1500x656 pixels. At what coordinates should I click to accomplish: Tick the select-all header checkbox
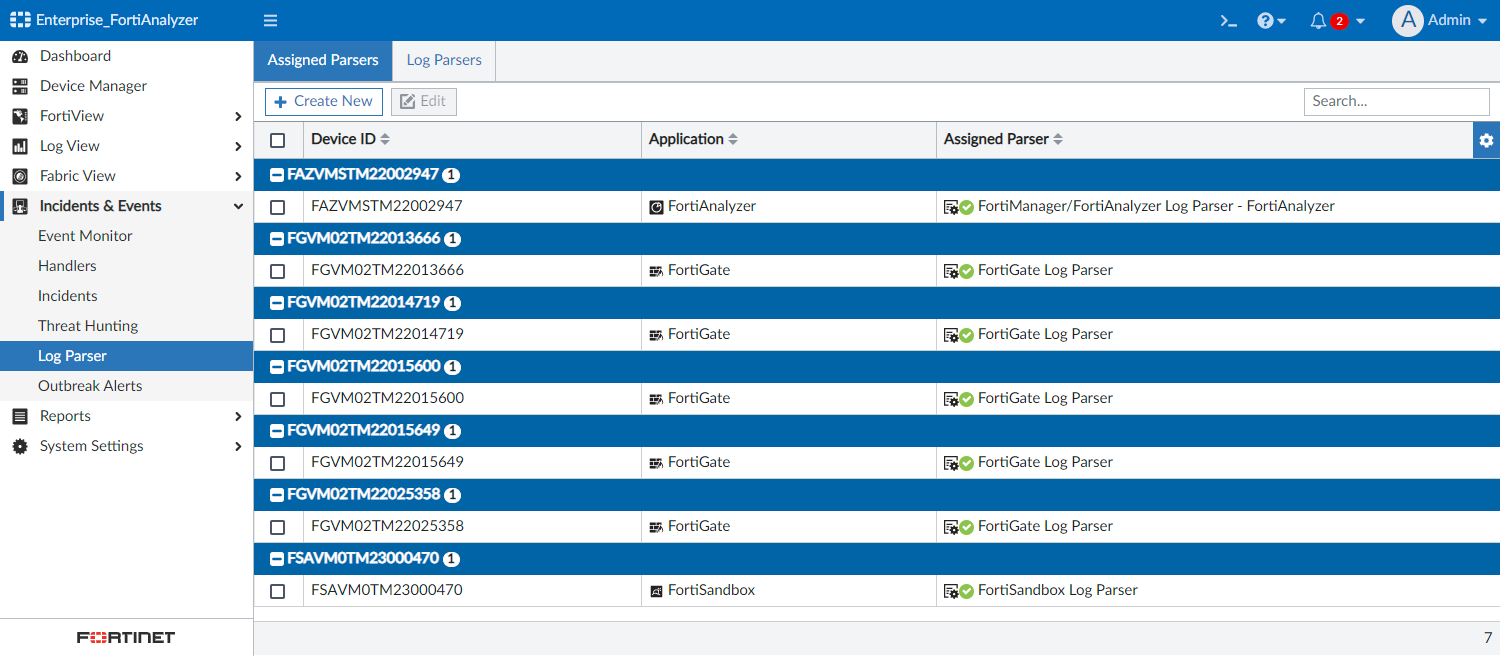pyautogui.click(x=278, y=140)
